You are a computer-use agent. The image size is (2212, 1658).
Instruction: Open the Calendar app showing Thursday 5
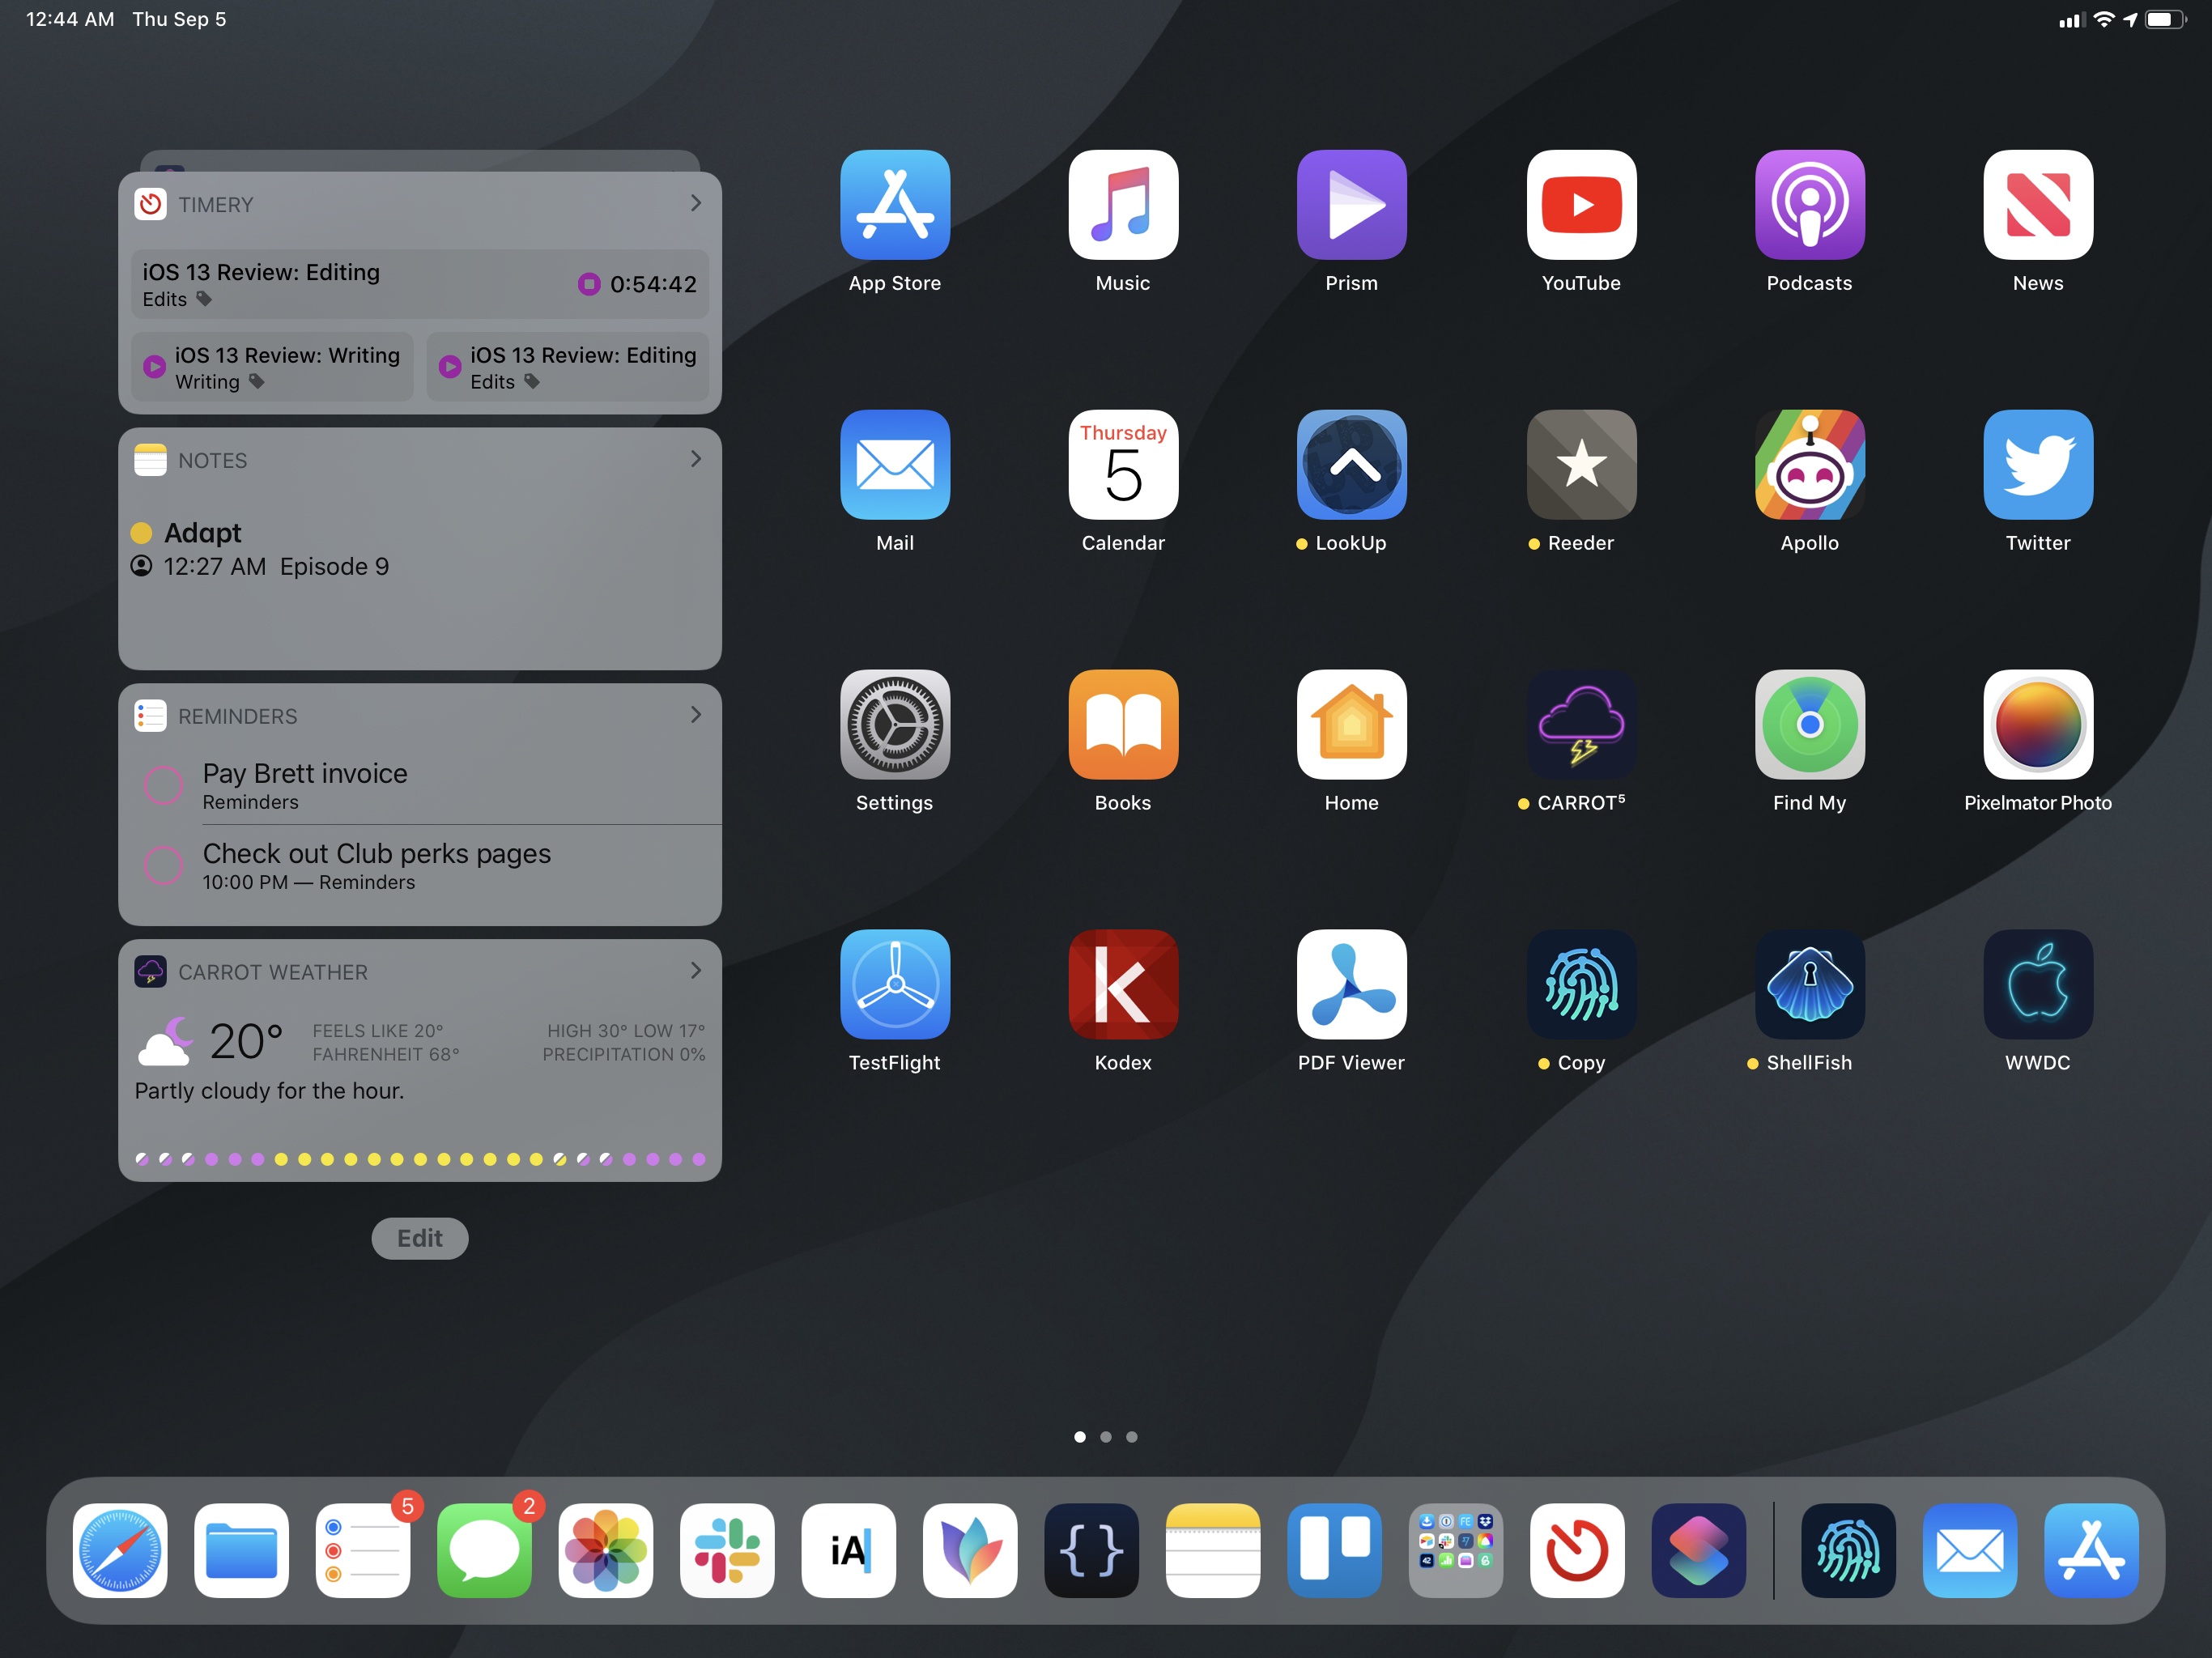click(x=1123, y=465)
